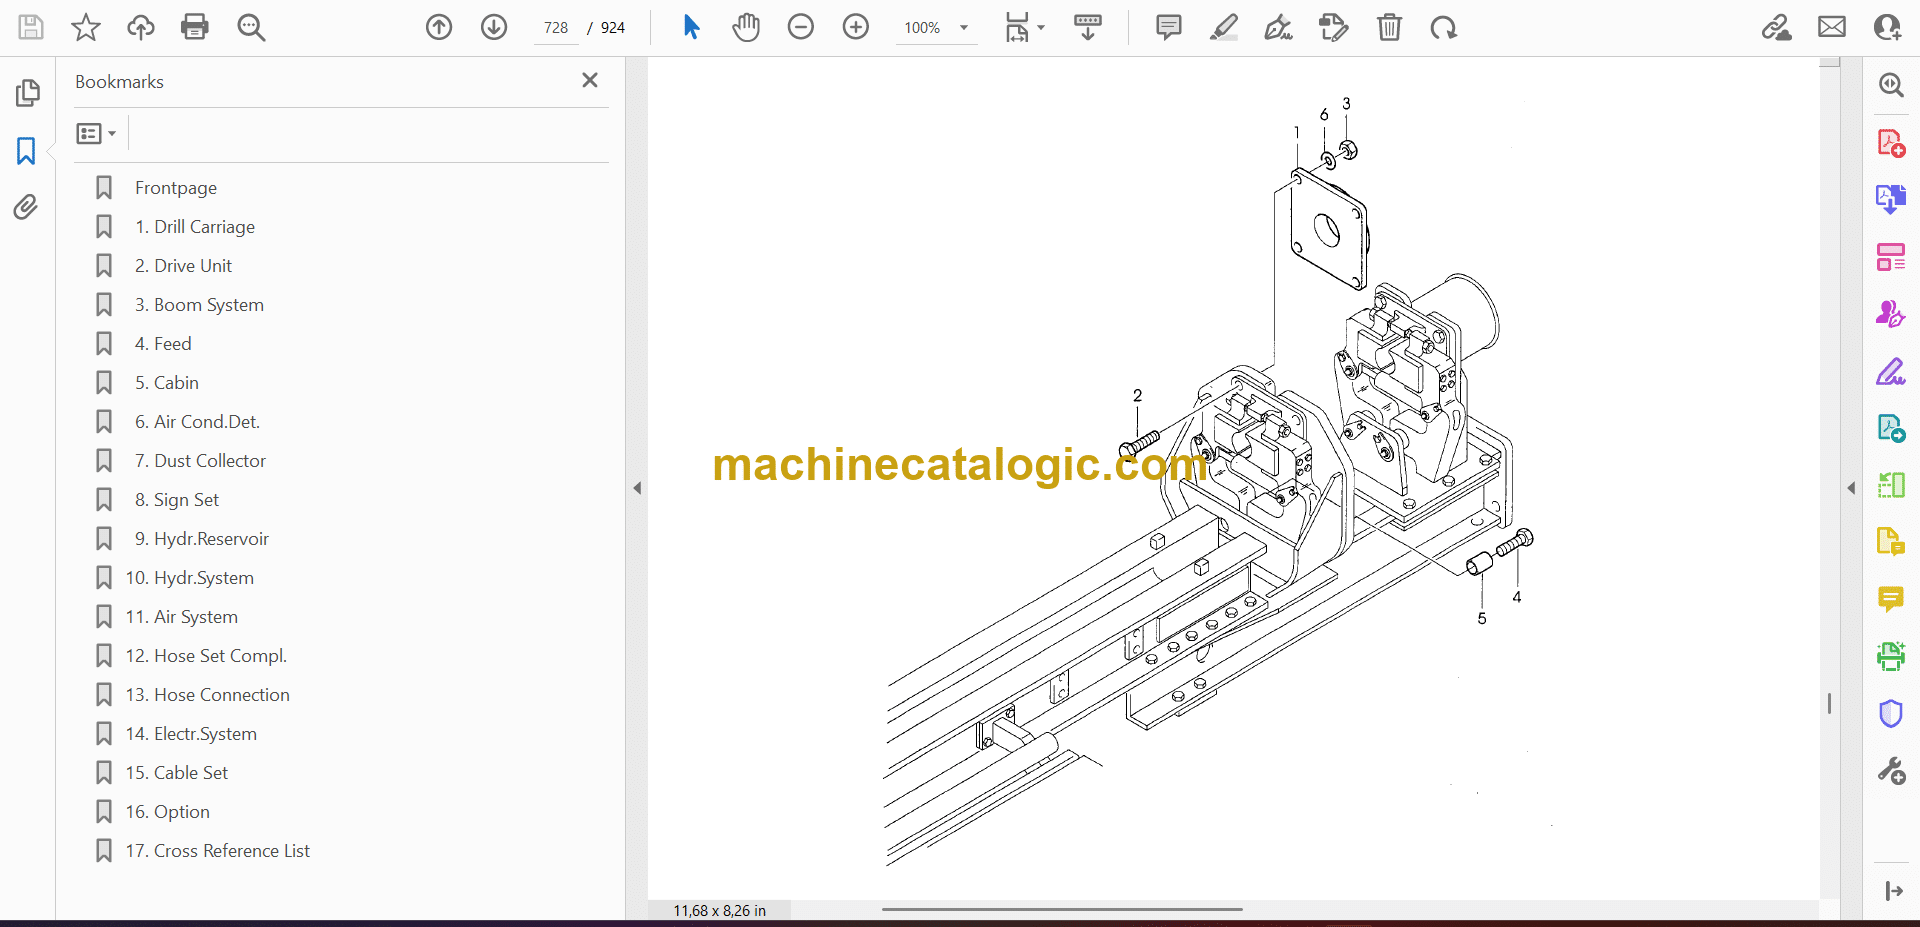Viewport: 1920px width, 927px height.
Task: Collapse the left navigation pane arrow
Action: point(637,488)
